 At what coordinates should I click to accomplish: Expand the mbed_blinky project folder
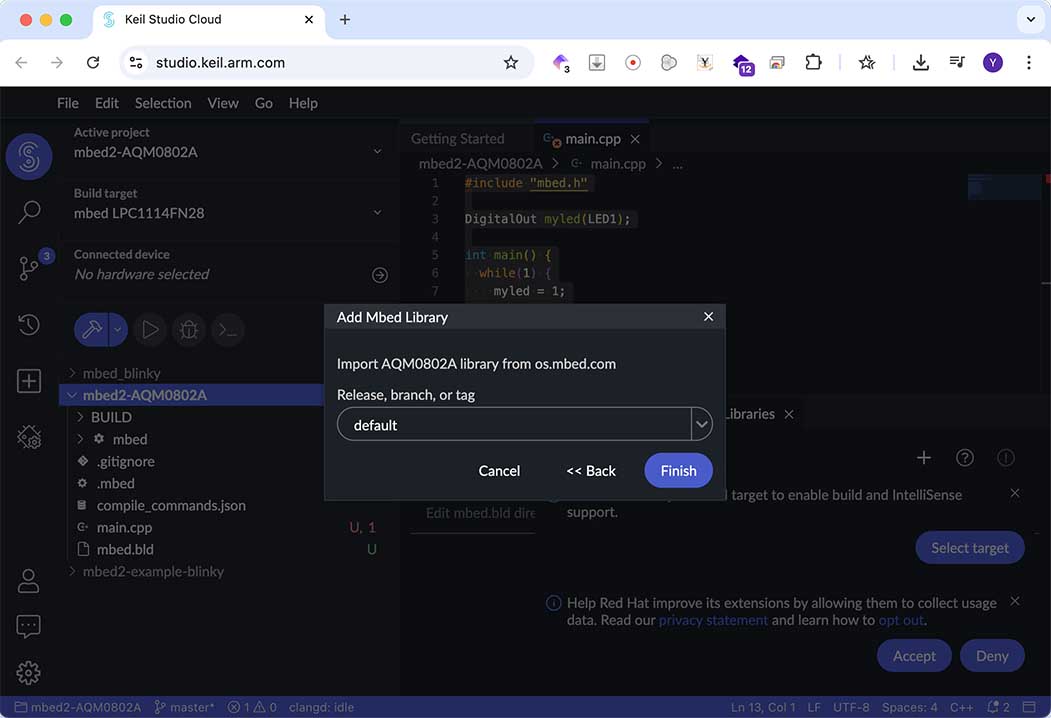click(x=72, y=373)
